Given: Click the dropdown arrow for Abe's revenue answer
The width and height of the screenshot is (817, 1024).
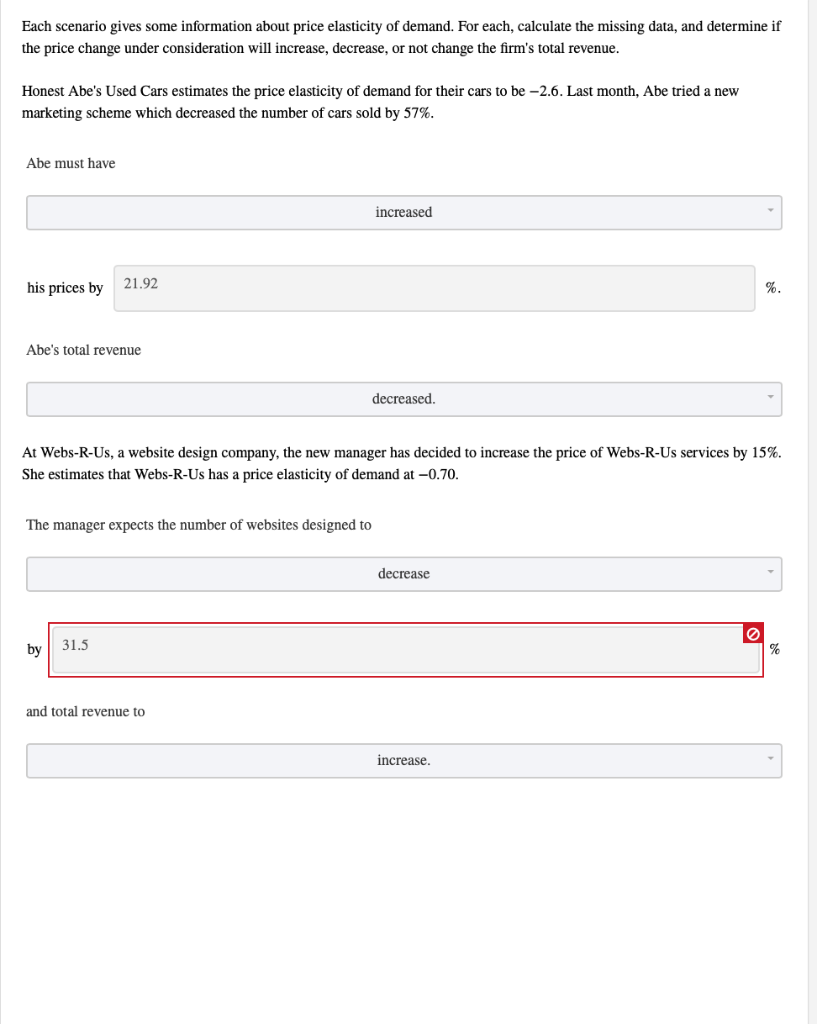Looking at the screenshot, I should click(770, 399).
